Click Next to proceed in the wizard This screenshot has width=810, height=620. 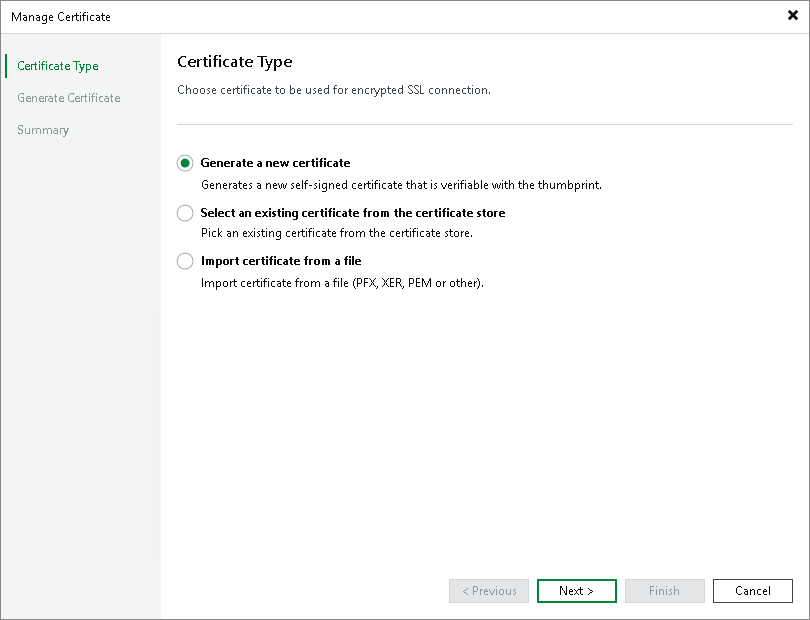click(x=576, y=590)
